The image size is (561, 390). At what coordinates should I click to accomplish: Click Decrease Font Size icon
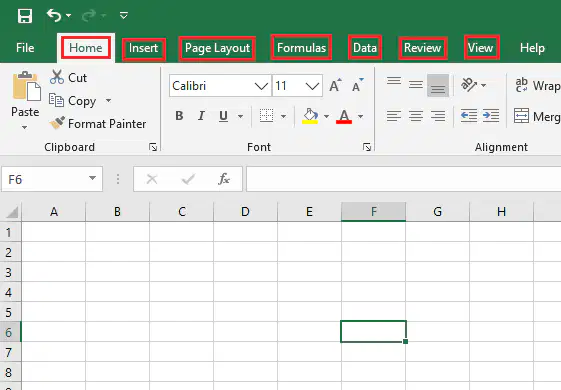click(357, 85)
